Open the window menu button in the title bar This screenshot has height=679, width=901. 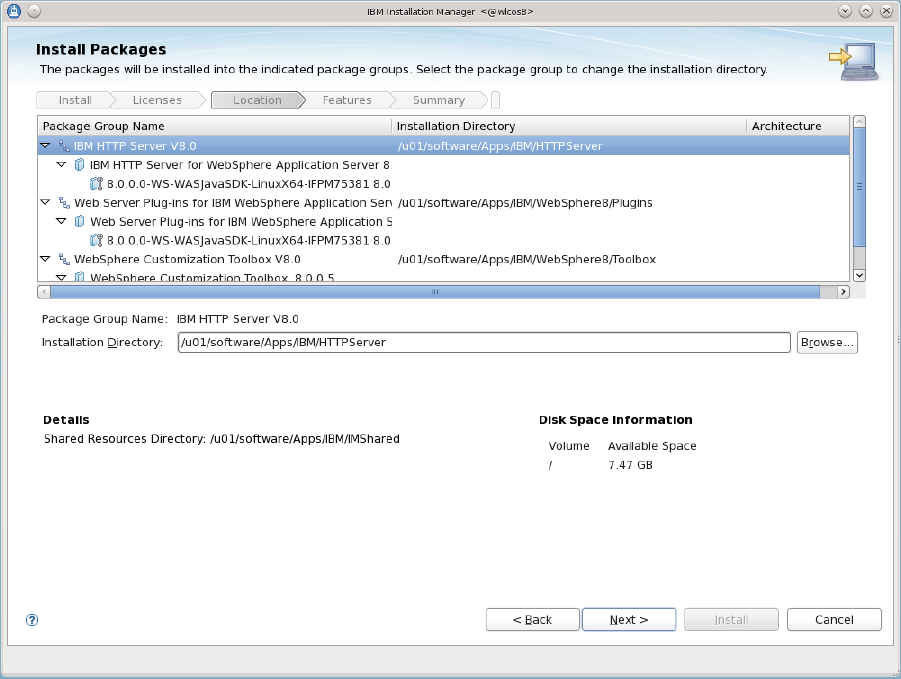(x=34, y=11)
